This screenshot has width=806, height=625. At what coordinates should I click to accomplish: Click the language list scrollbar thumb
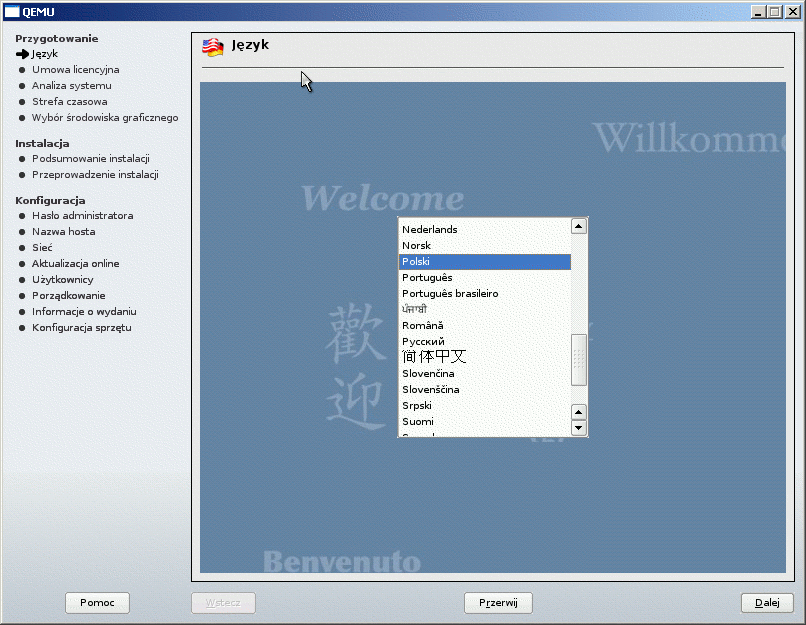(x=578, y=360)
